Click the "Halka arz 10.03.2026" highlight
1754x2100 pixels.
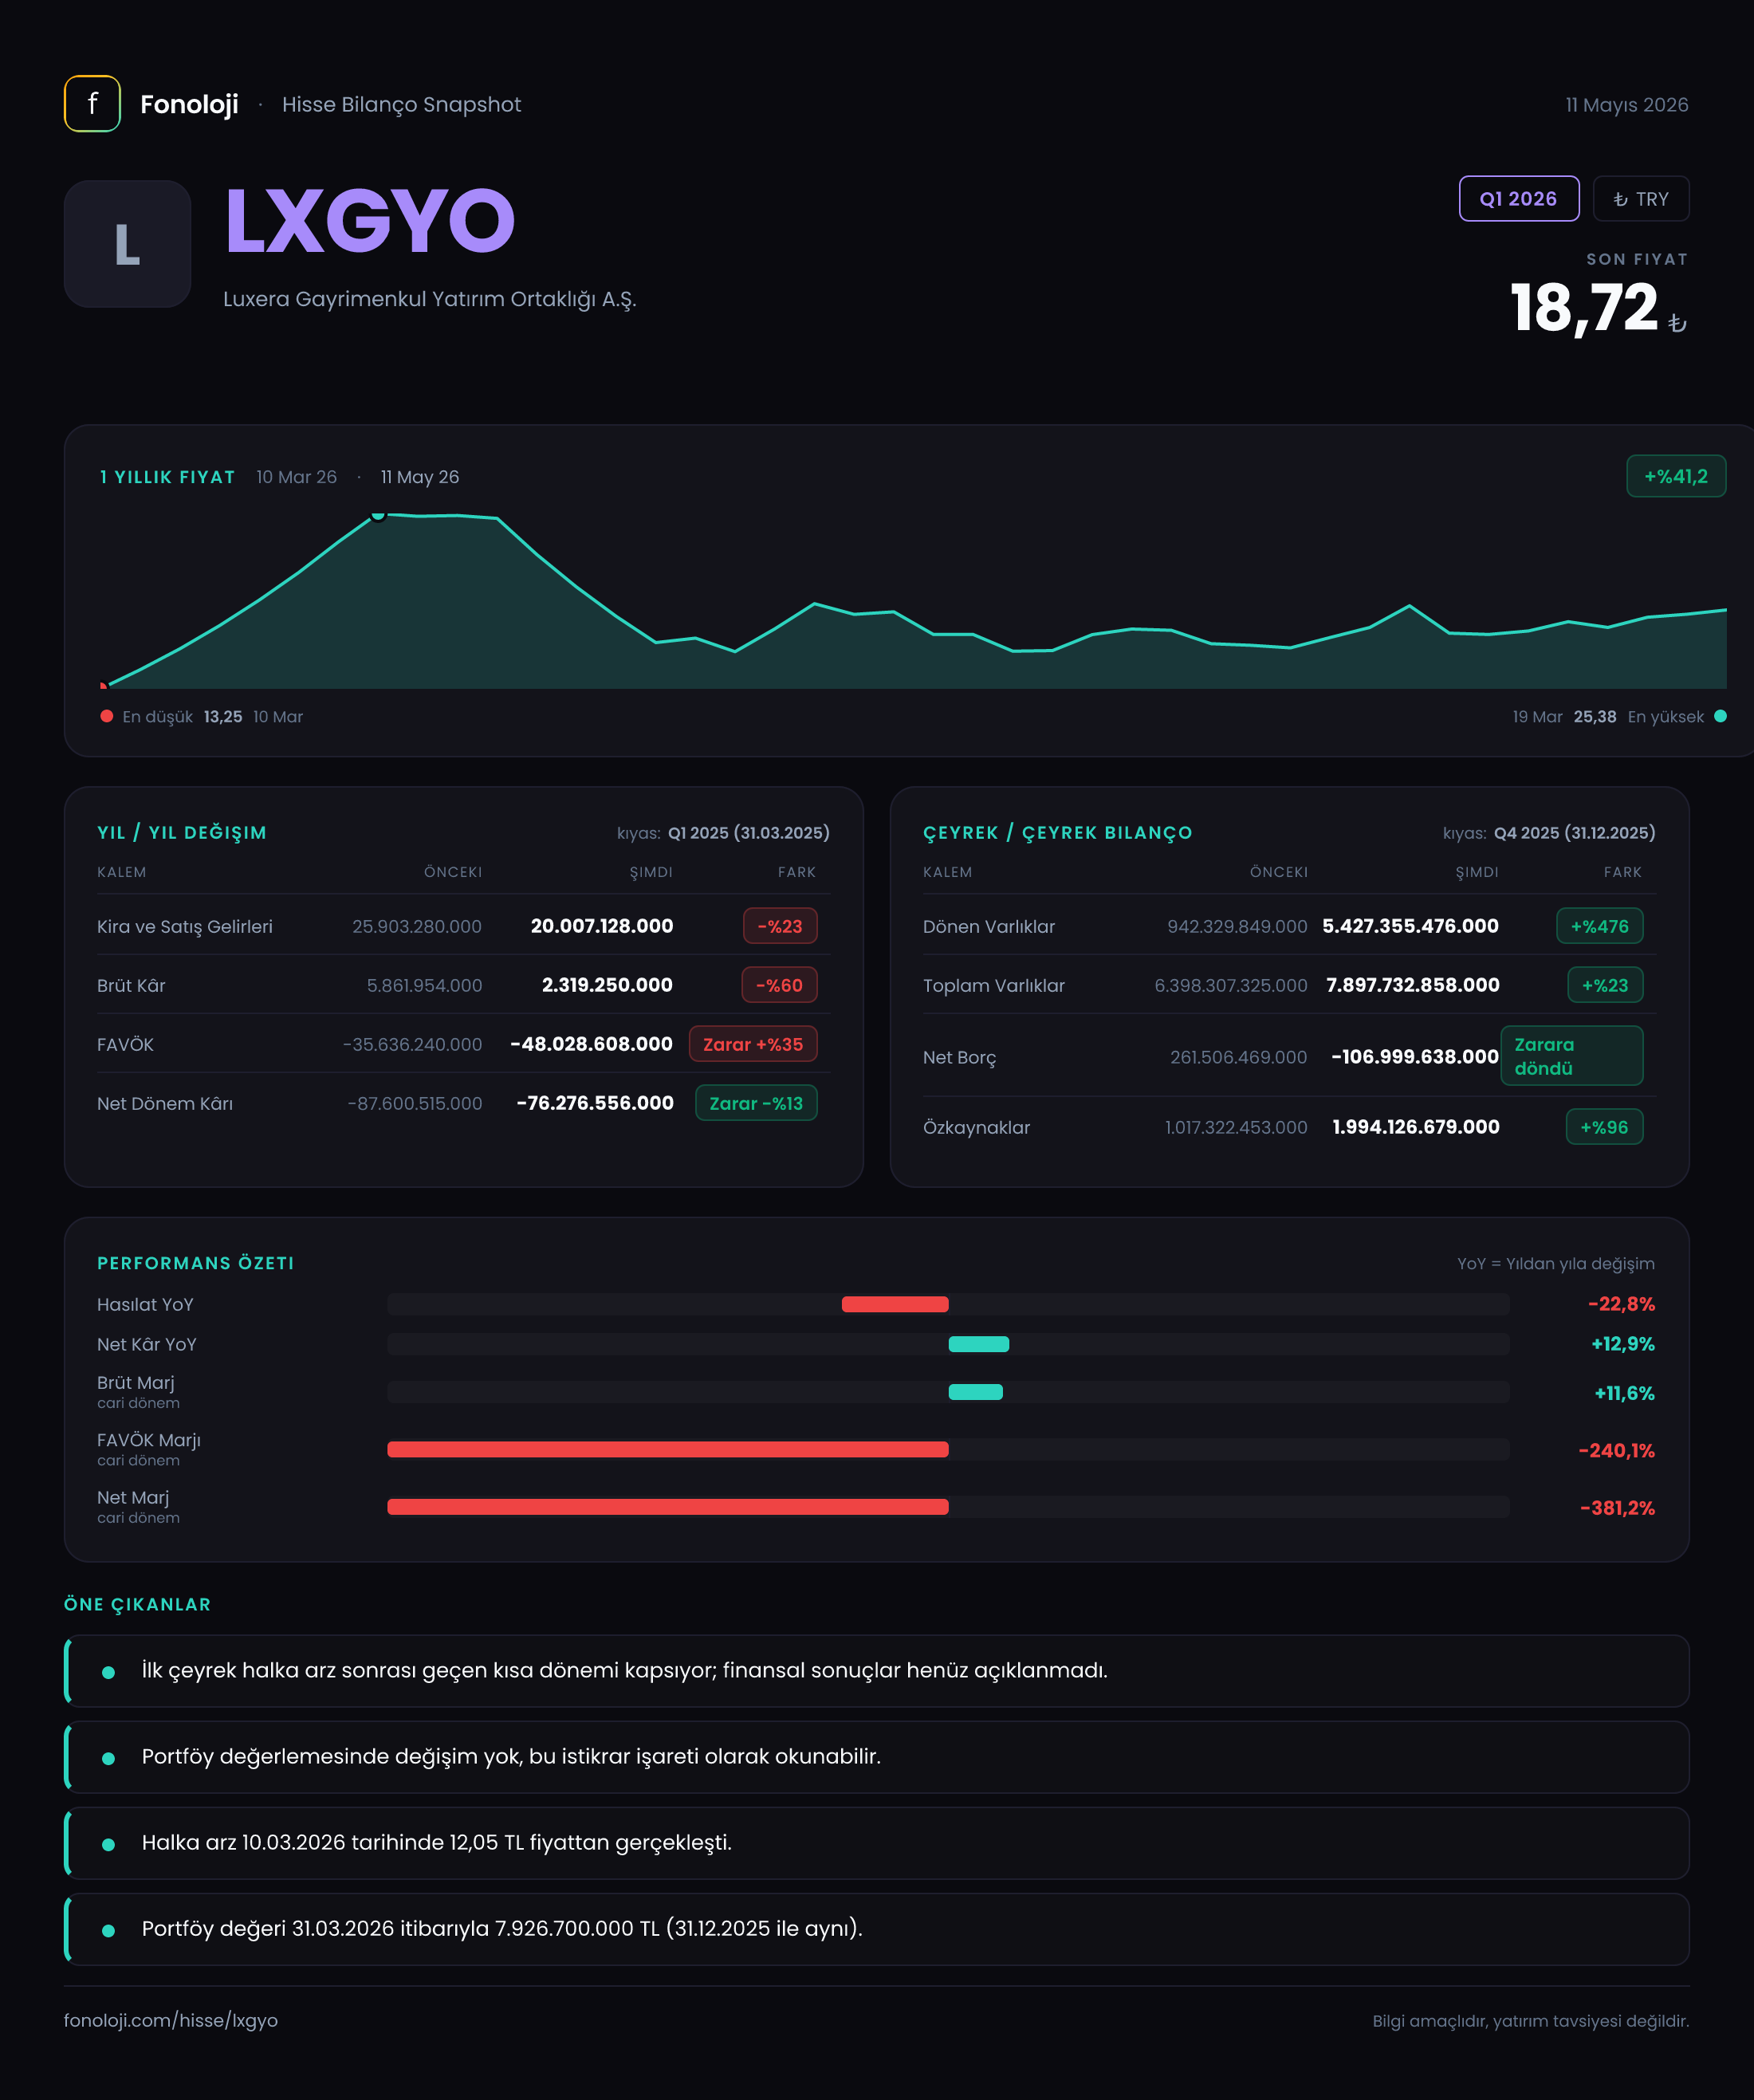[x=877, y=1843]
